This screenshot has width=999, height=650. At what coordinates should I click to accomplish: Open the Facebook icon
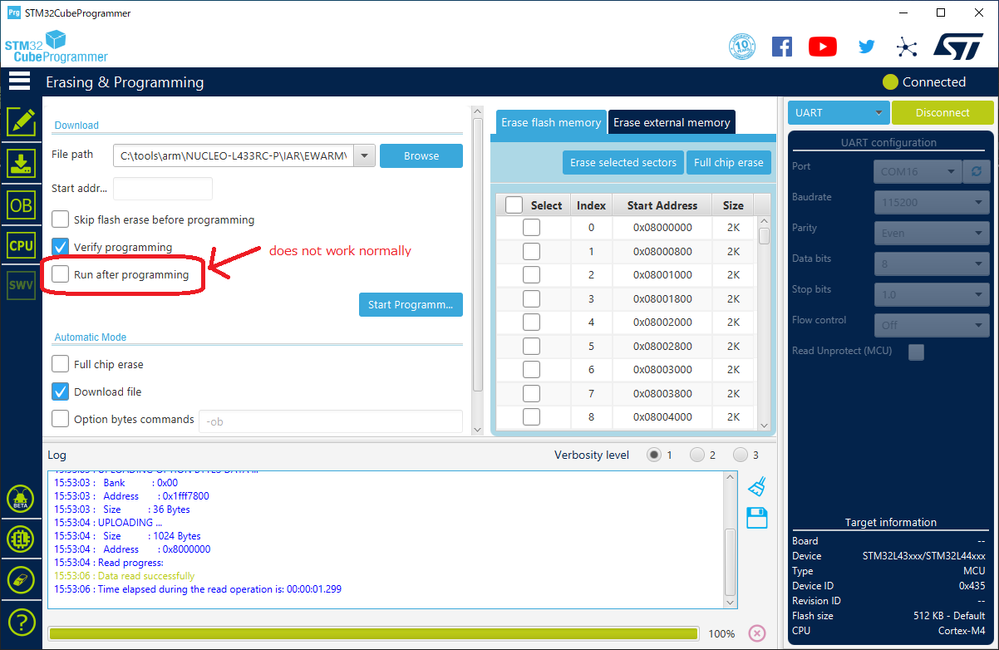pos(782,47)
